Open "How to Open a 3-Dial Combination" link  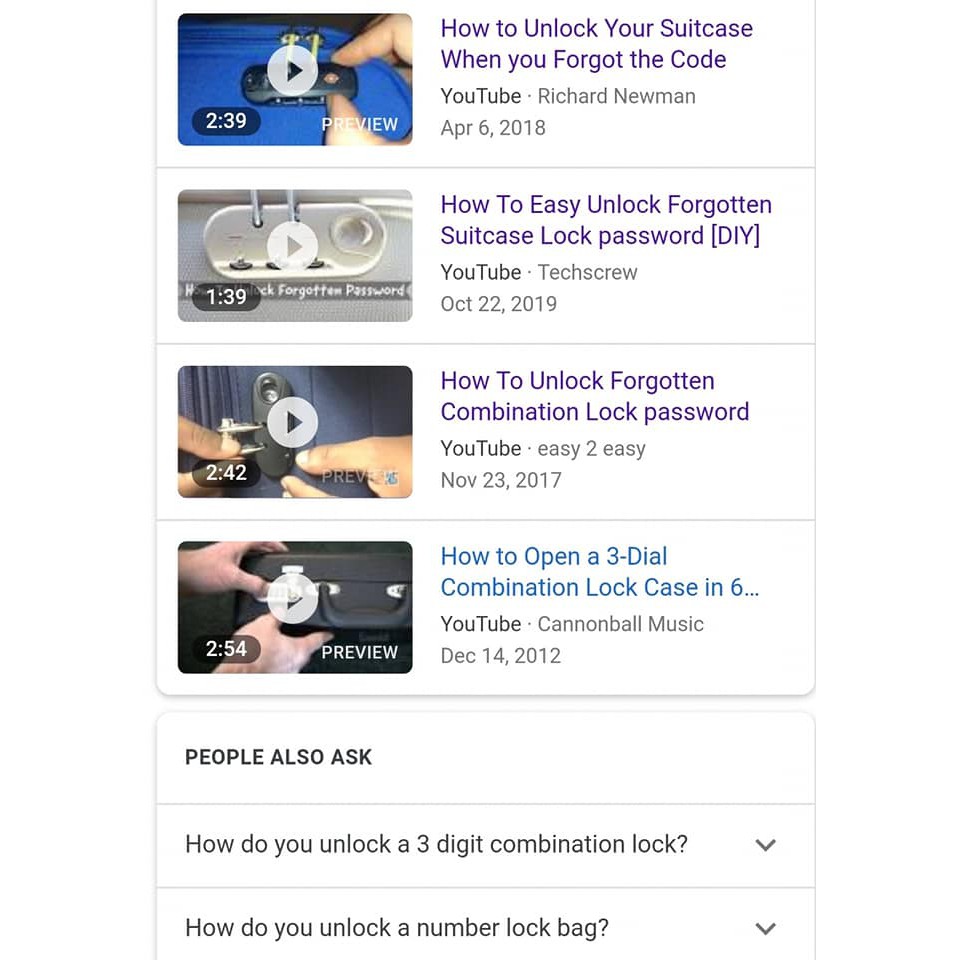click(x=599, y=572)
